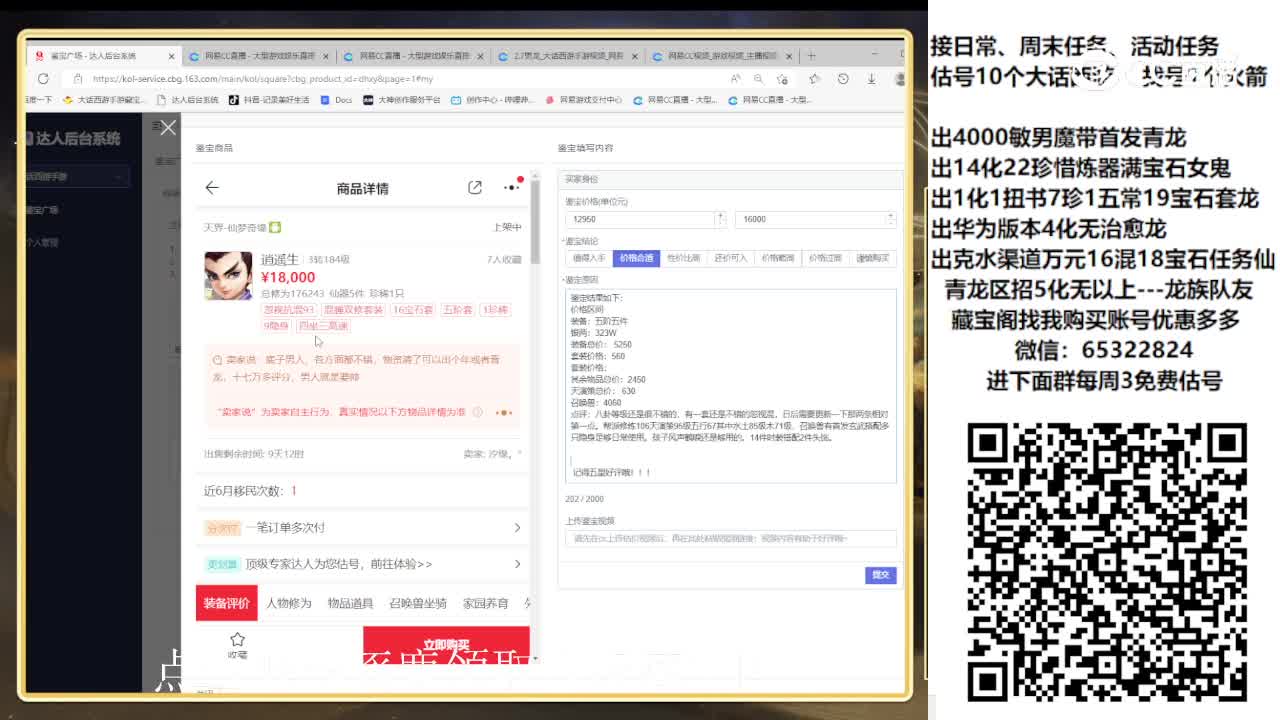Click the zoom magnifier icon in the address bar

[759, 78]
